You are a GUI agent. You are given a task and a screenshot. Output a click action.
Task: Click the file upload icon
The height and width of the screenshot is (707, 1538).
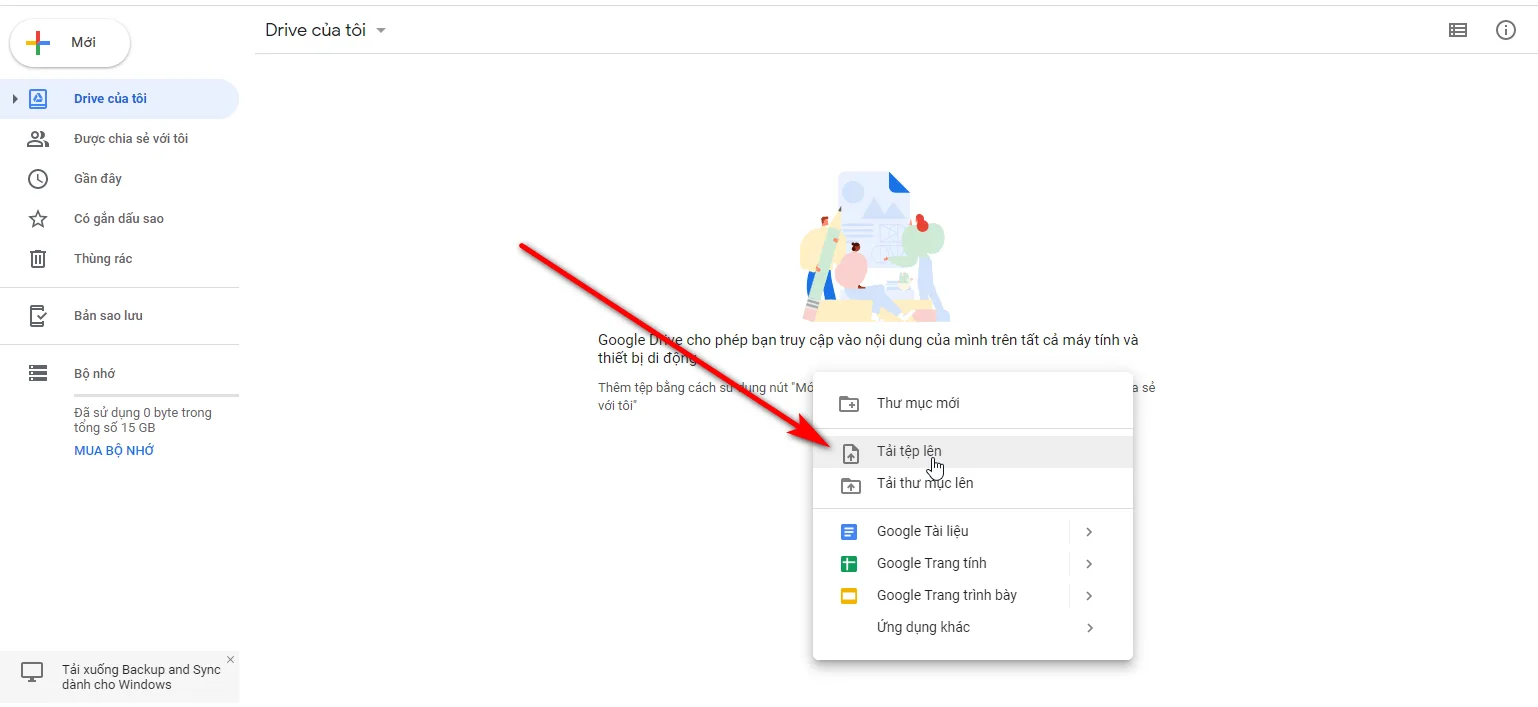coord(850,453)
